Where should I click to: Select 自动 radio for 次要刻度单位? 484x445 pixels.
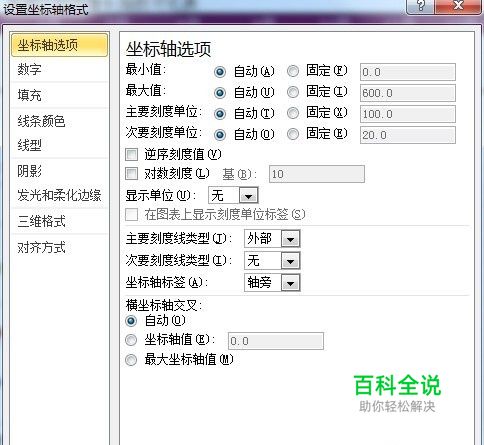point(220,135)
